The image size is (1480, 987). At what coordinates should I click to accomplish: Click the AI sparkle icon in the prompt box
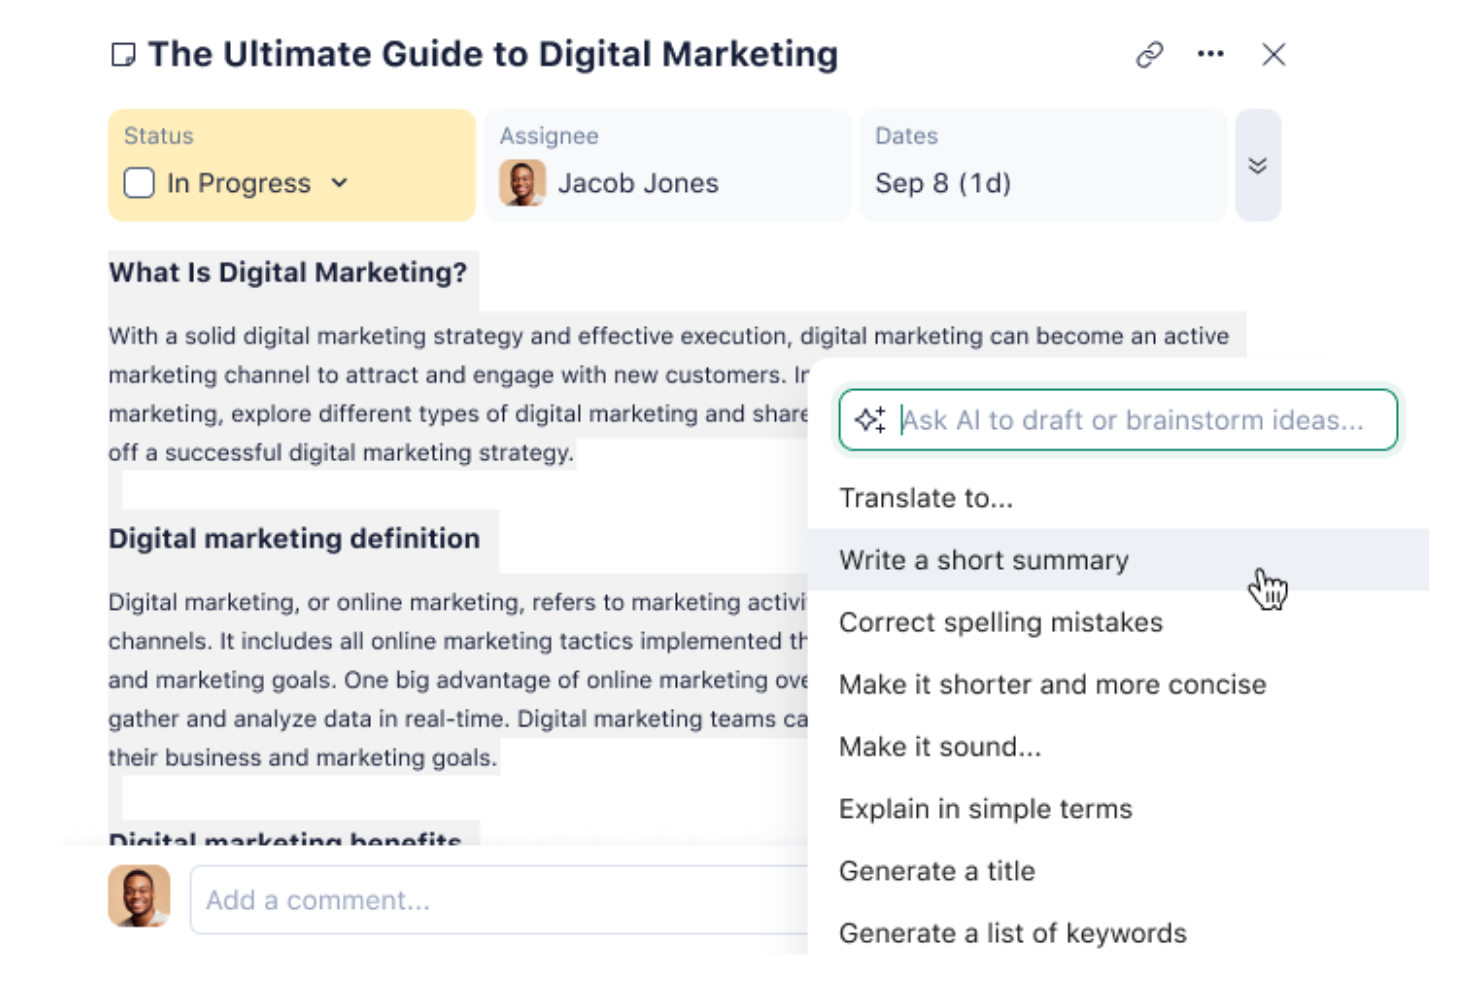pos(871,420)
